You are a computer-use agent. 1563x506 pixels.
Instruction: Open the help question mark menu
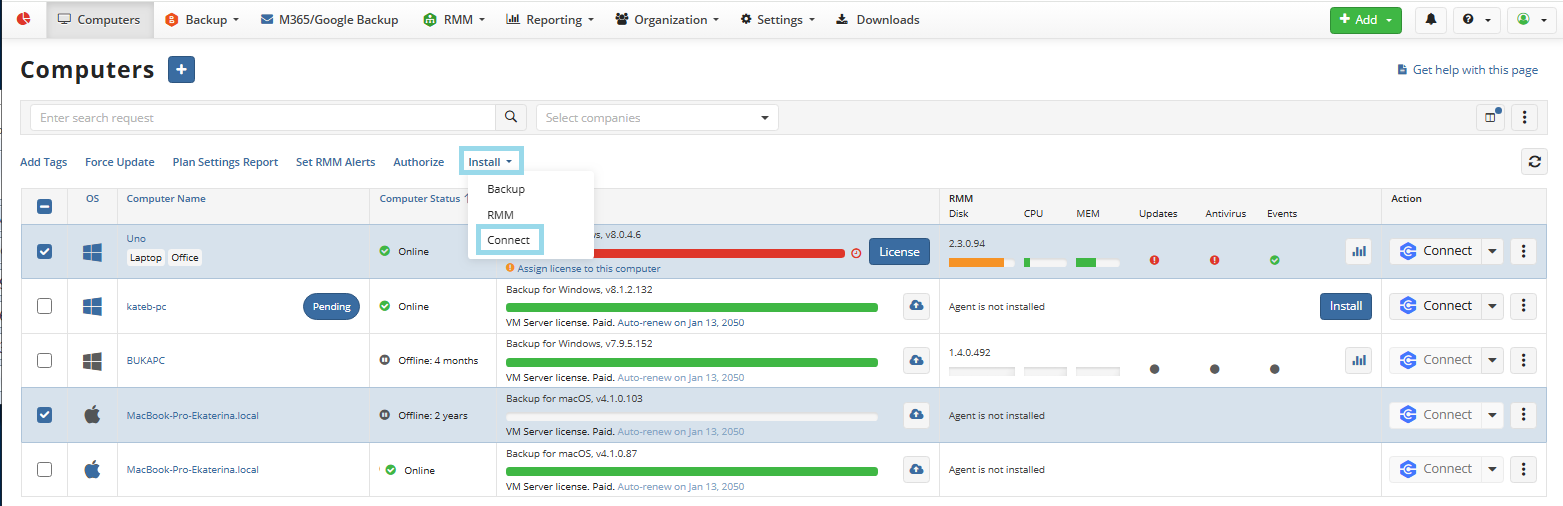[x=1476, y=20]
